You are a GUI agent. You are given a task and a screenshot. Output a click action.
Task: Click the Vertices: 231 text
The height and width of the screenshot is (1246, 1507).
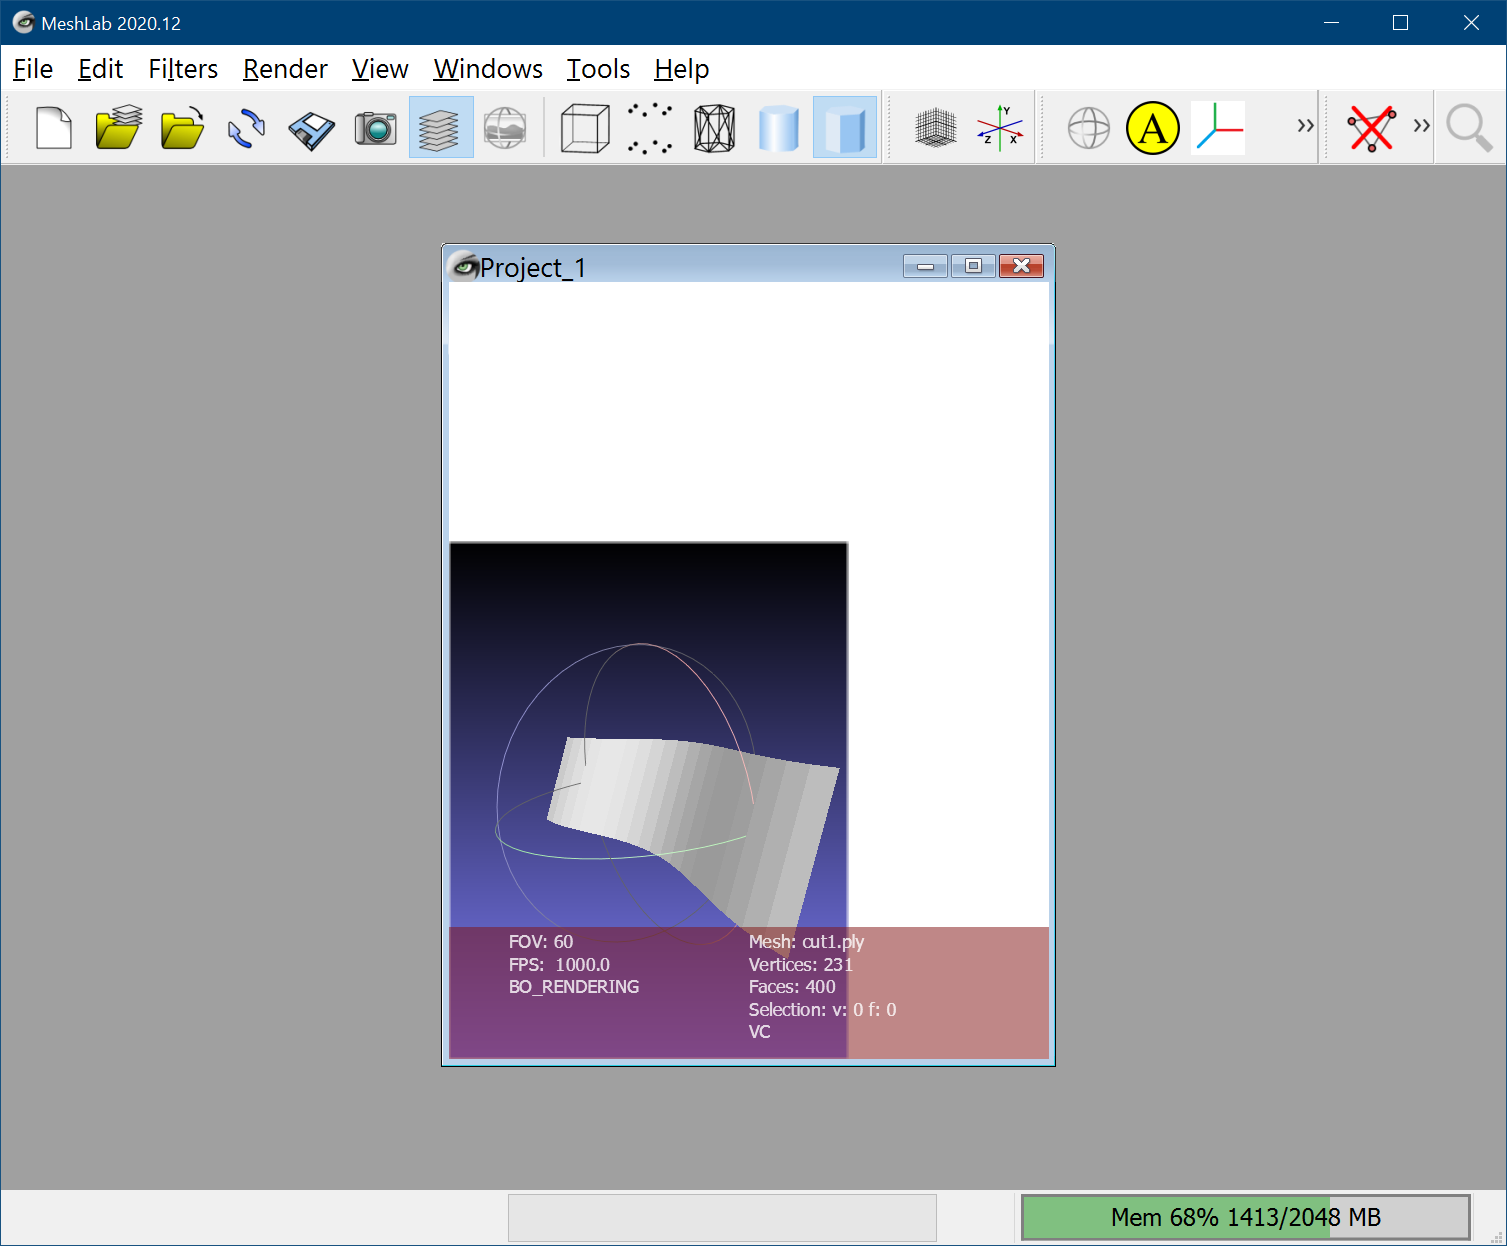(x=800, y=965)
